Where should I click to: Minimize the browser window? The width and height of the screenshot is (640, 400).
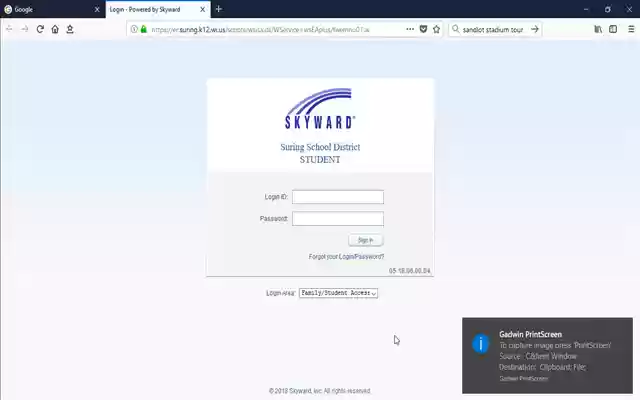pos(586,9)
